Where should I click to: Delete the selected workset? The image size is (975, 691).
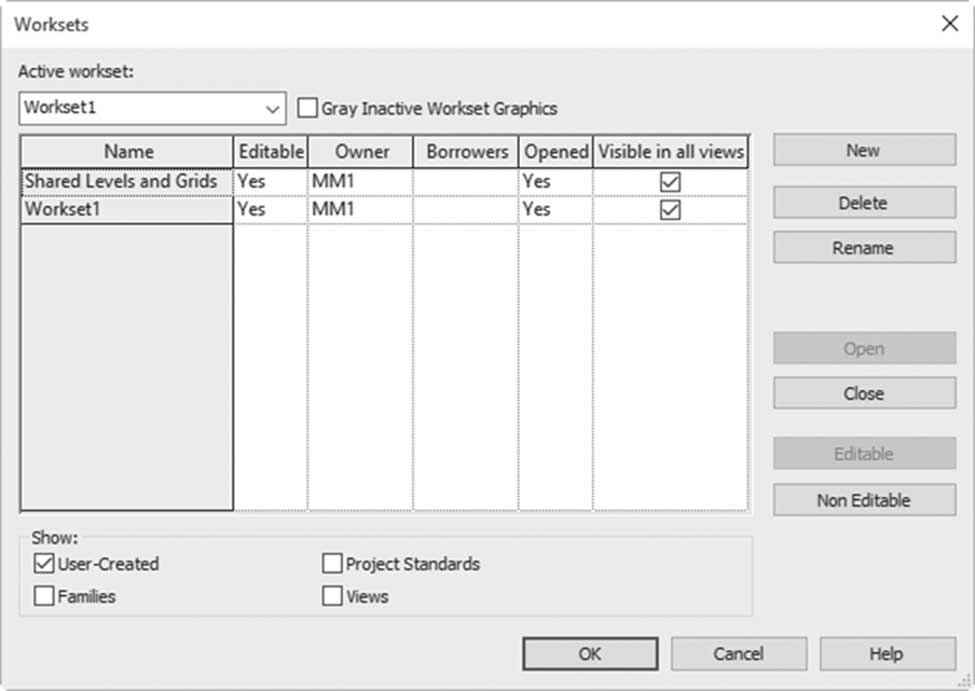point(864,202)
